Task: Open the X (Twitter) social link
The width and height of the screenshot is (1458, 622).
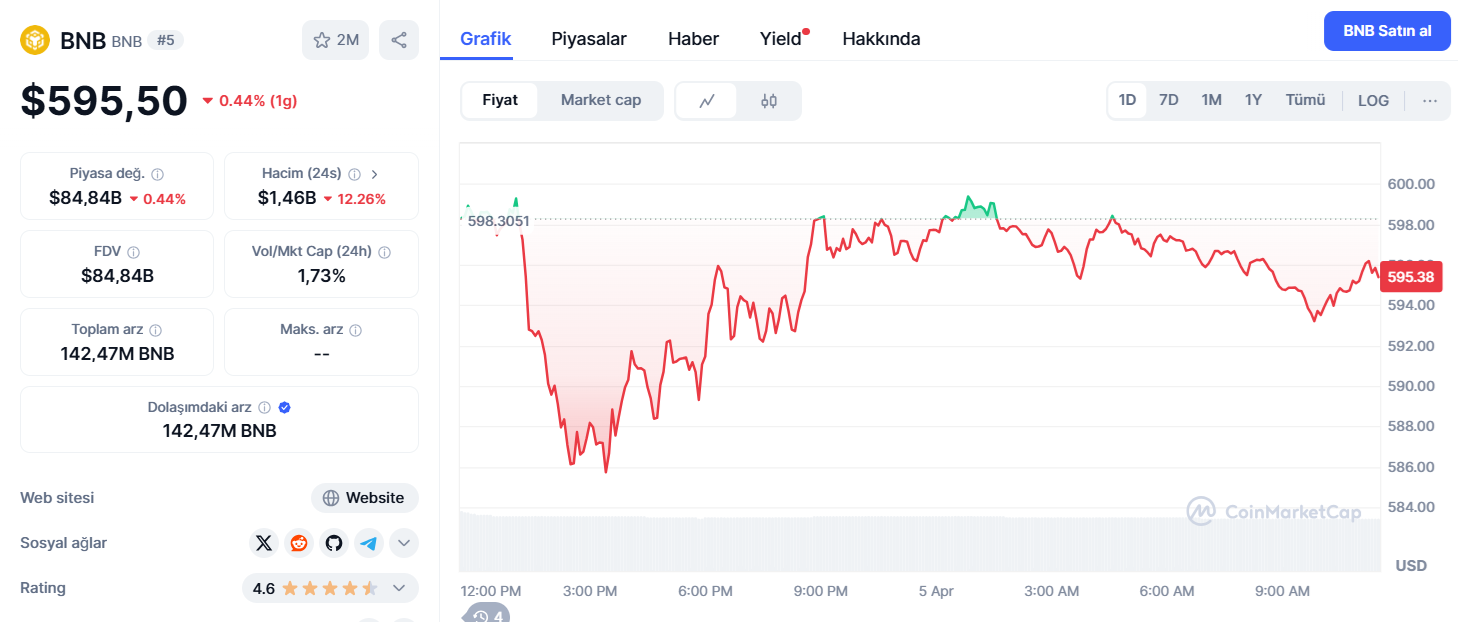Action: 264,543
